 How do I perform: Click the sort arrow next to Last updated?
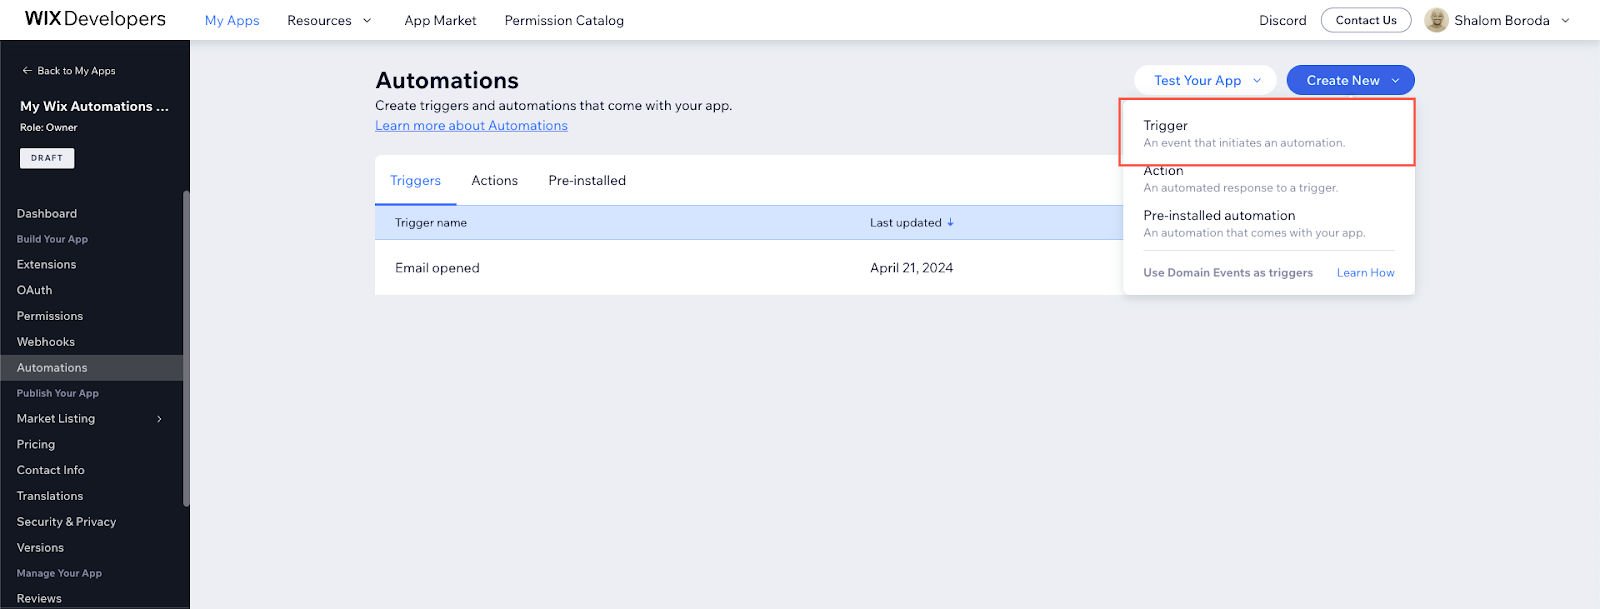pos(950,222)
